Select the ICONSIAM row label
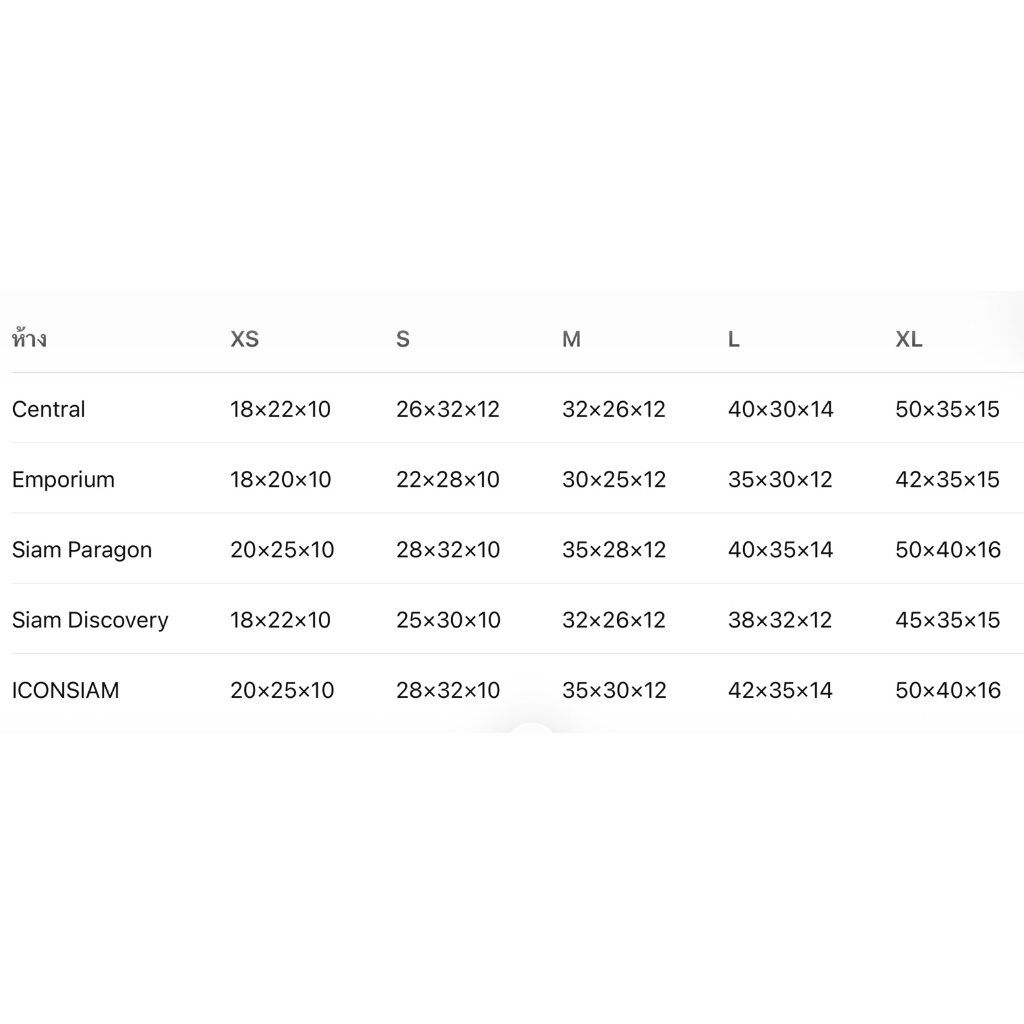 click(x=65, y=690)
